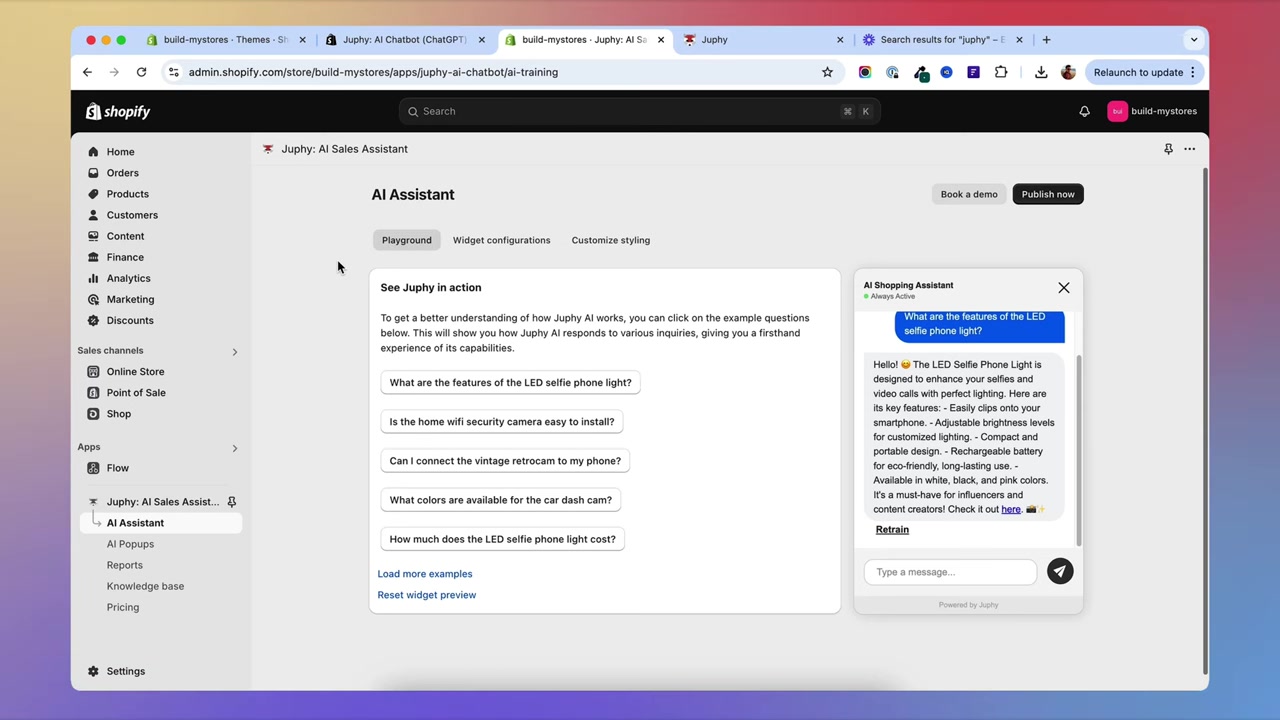Open the browser extensions puzzle icon
The width and height of the screenshot is (1280, 720).
pyautogui.click(x=1001, y=72)
